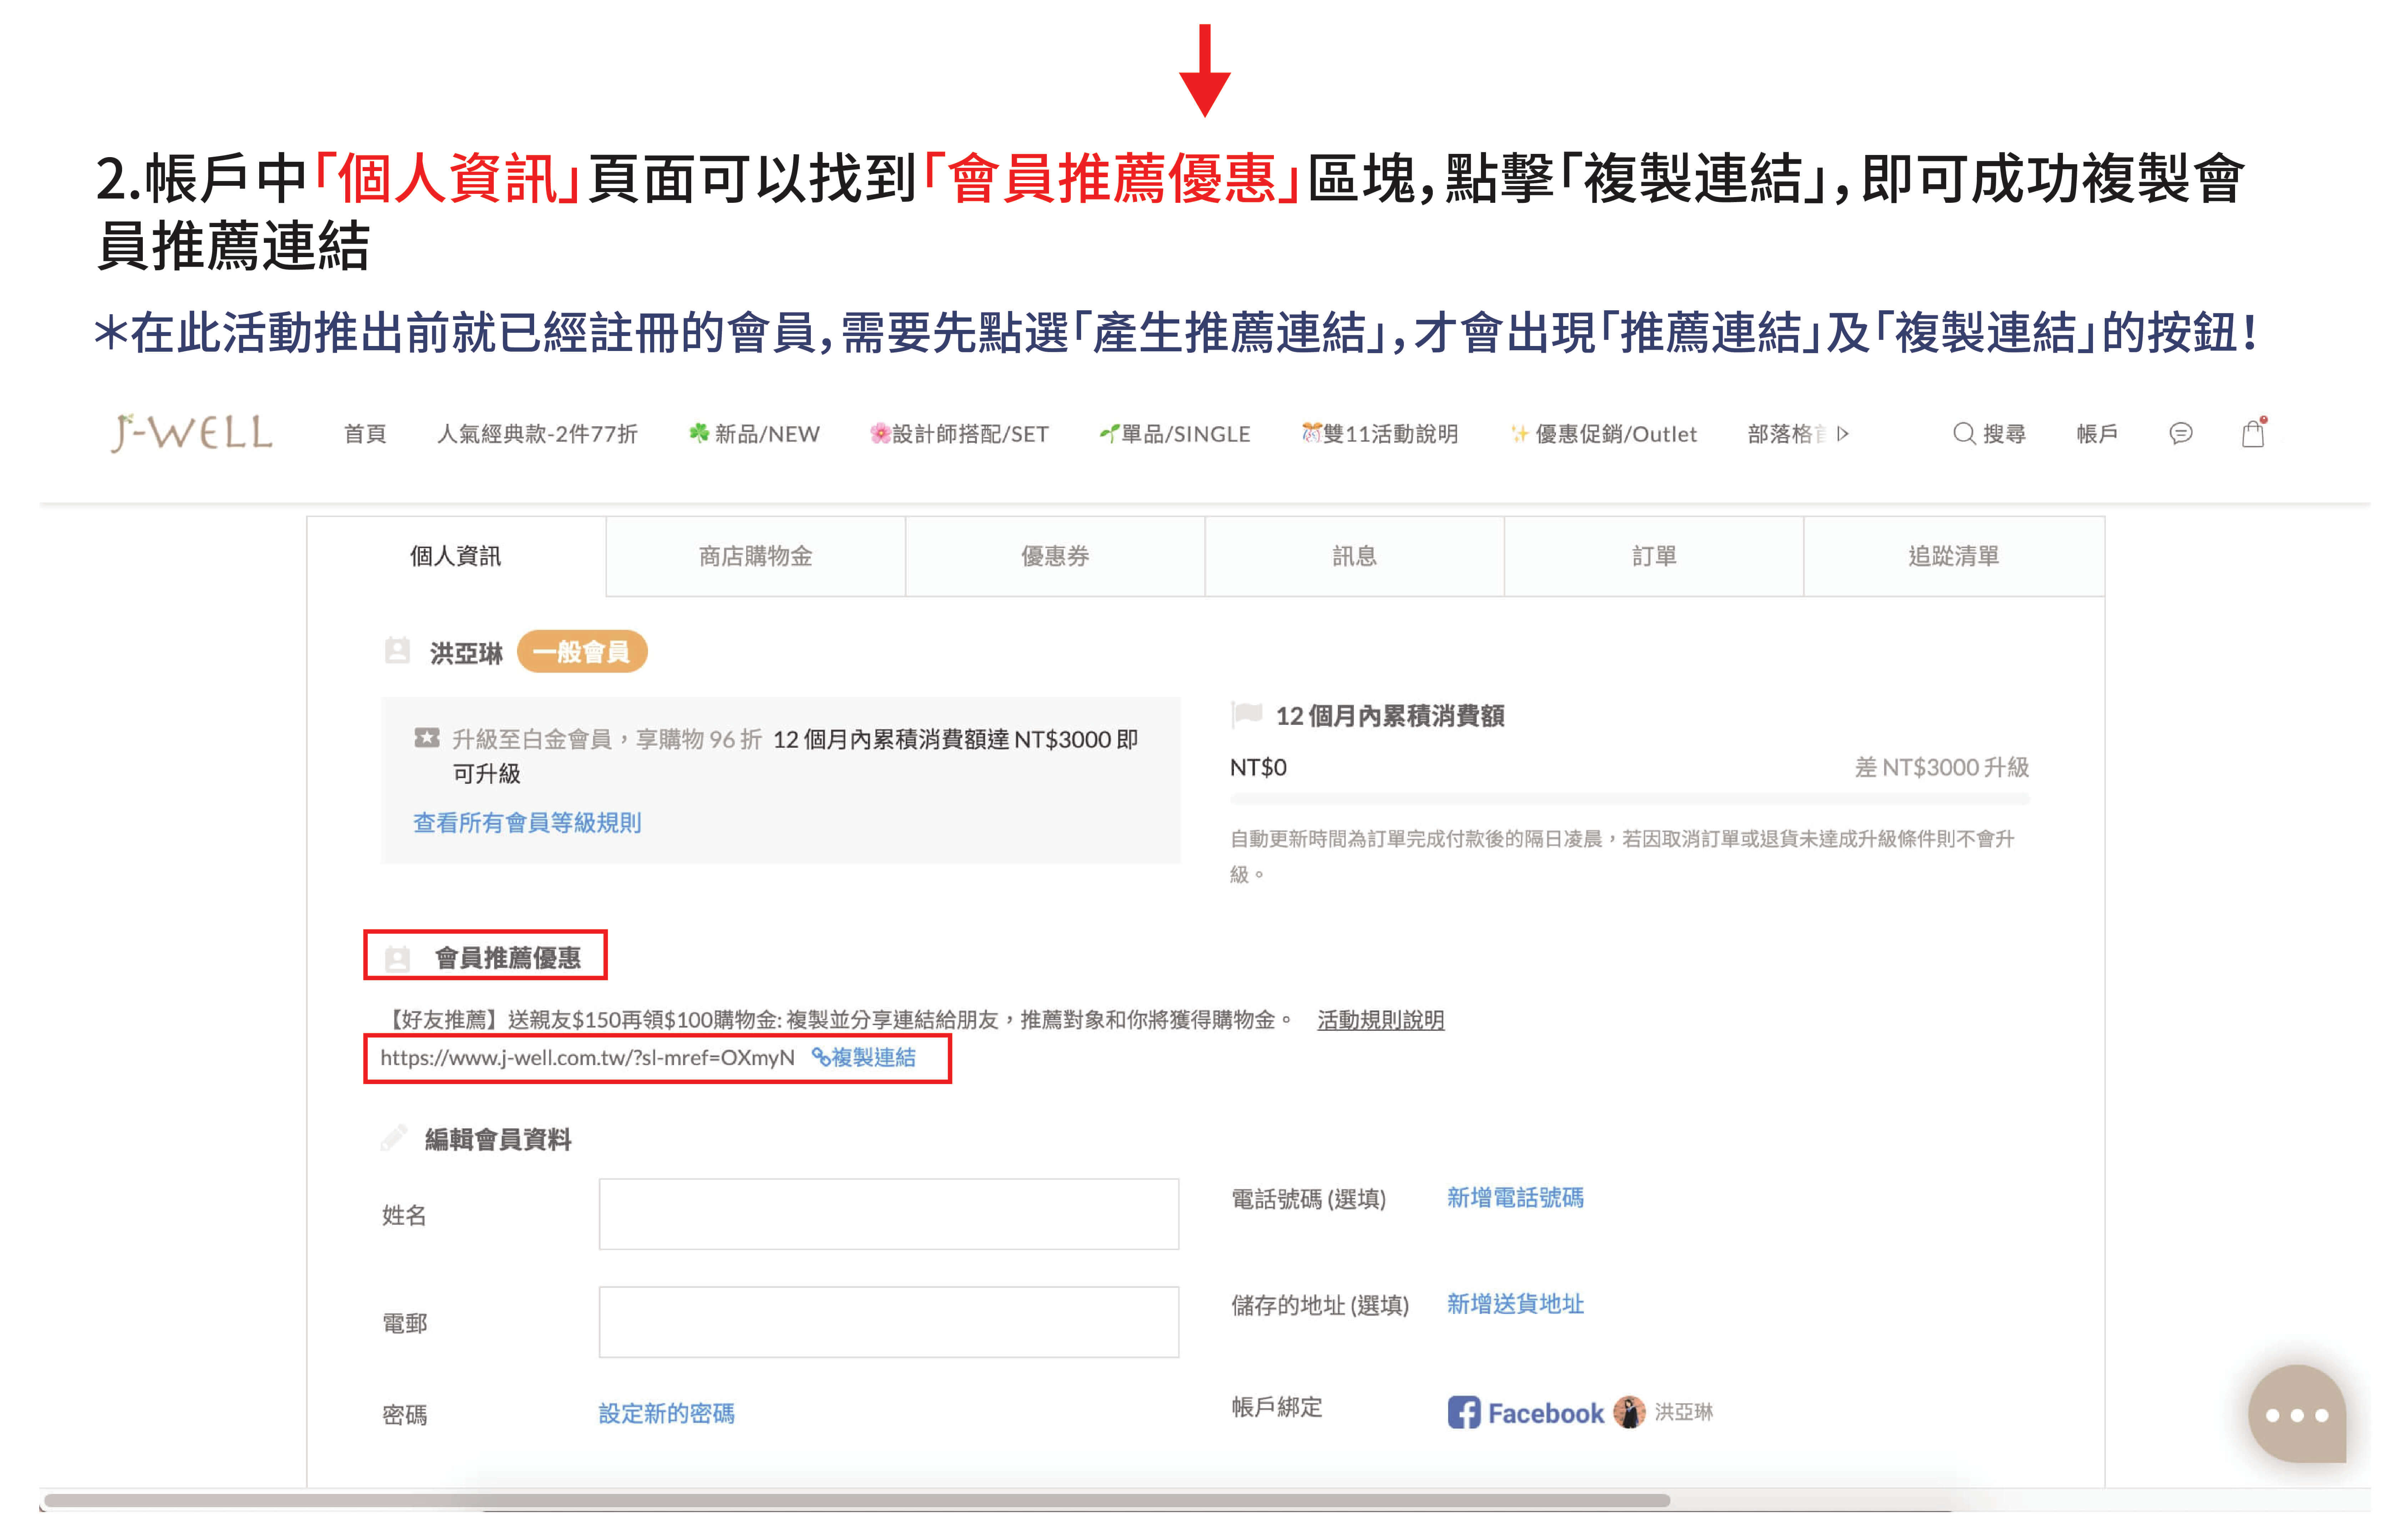Screen dimensions: 2400x1540
Task: Click the Facebook account binding icon
Action: click(1464, 1412)
